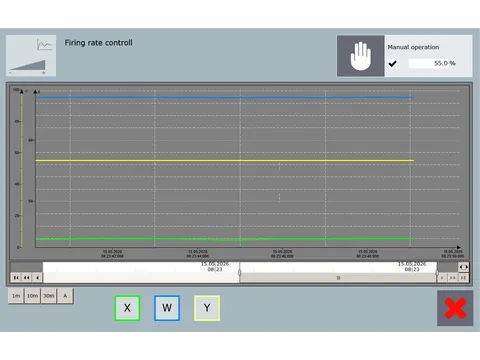
Task: Jump to the start of the trend
Action: point(16,278)
